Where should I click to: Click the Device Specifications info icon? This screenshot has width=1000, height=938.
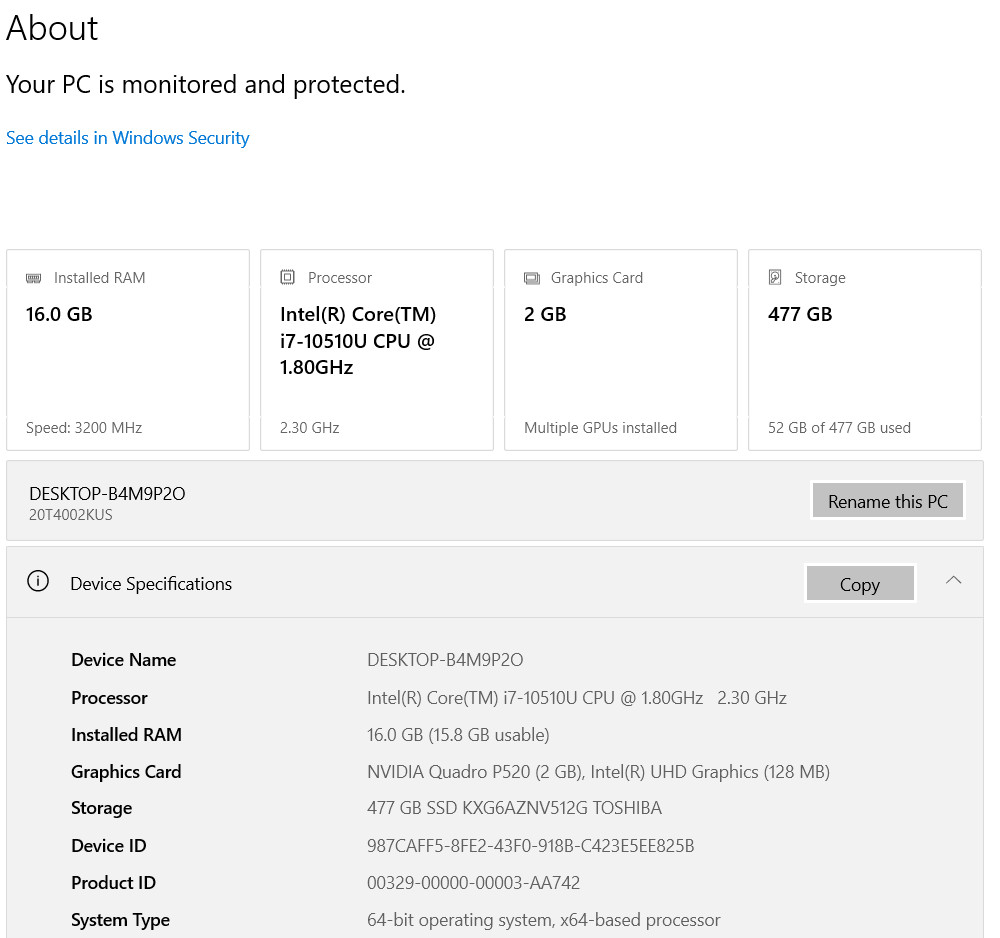(x=38, y=582)
